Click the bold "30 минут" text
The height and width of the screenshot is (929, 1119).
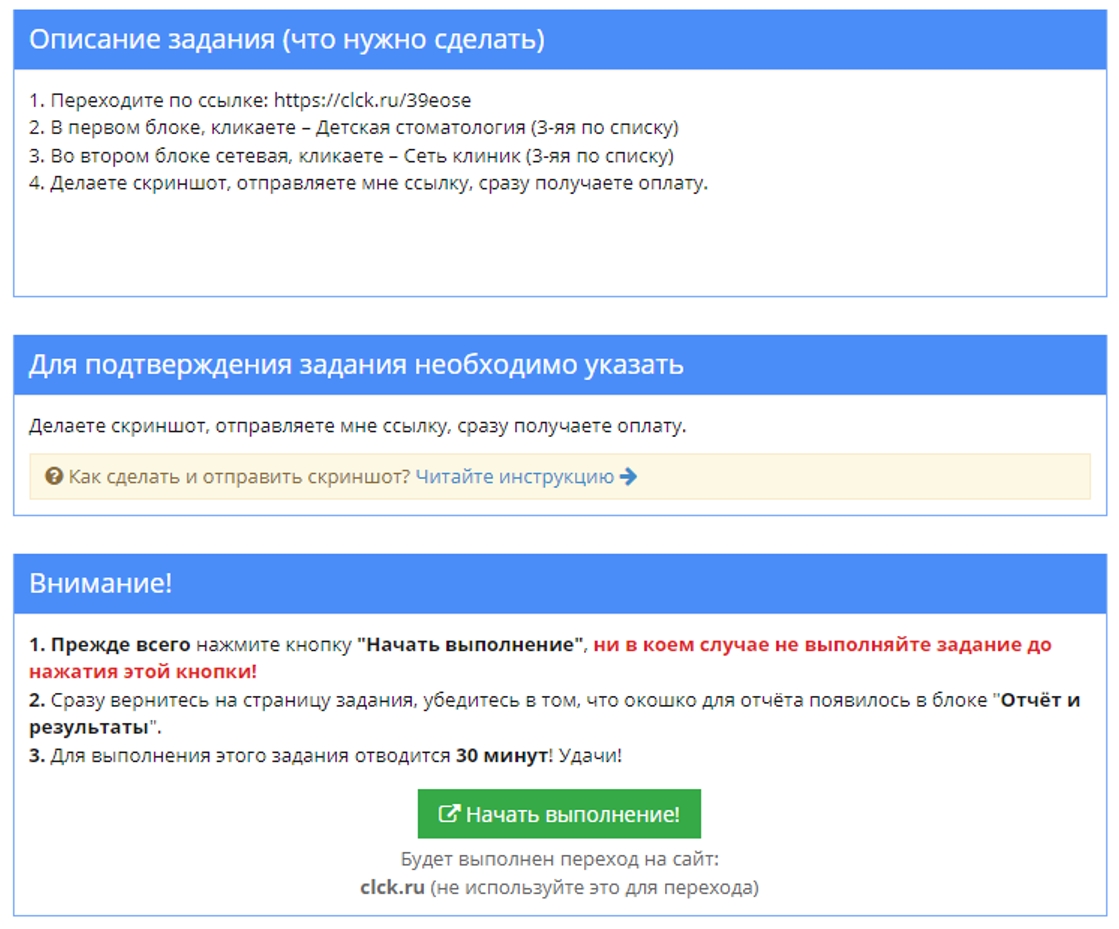[x=502, y=755]
